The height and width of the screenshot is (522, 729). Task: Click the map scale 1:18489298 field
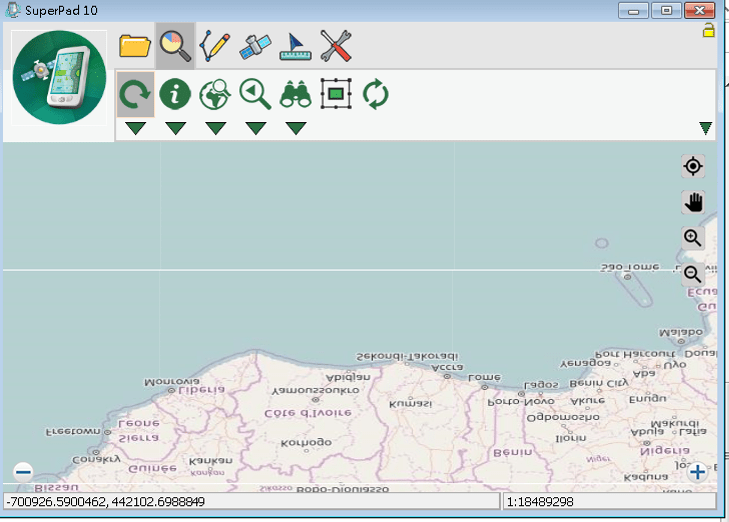610,502
